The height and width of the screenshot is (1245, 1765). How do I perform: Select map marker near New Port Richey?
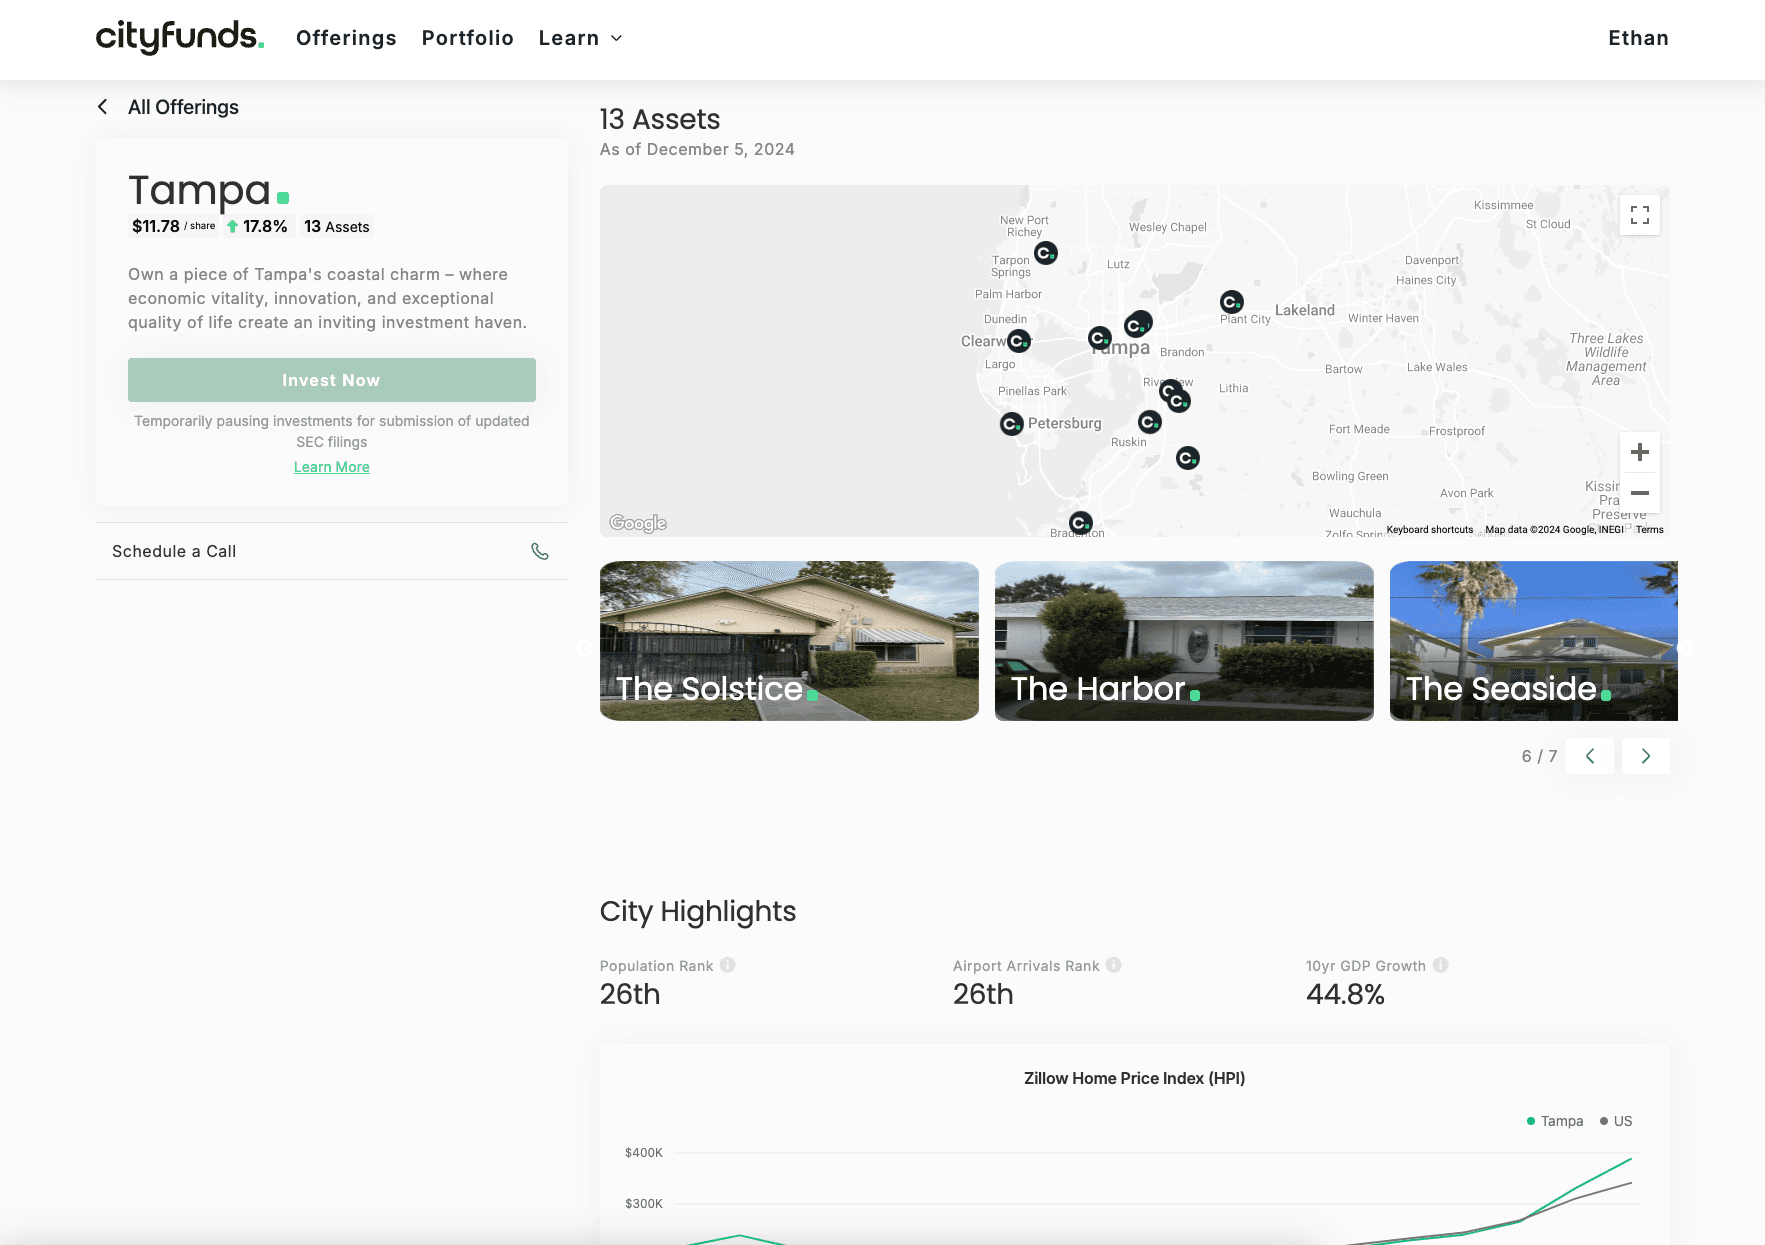[x=1046, y=253]
